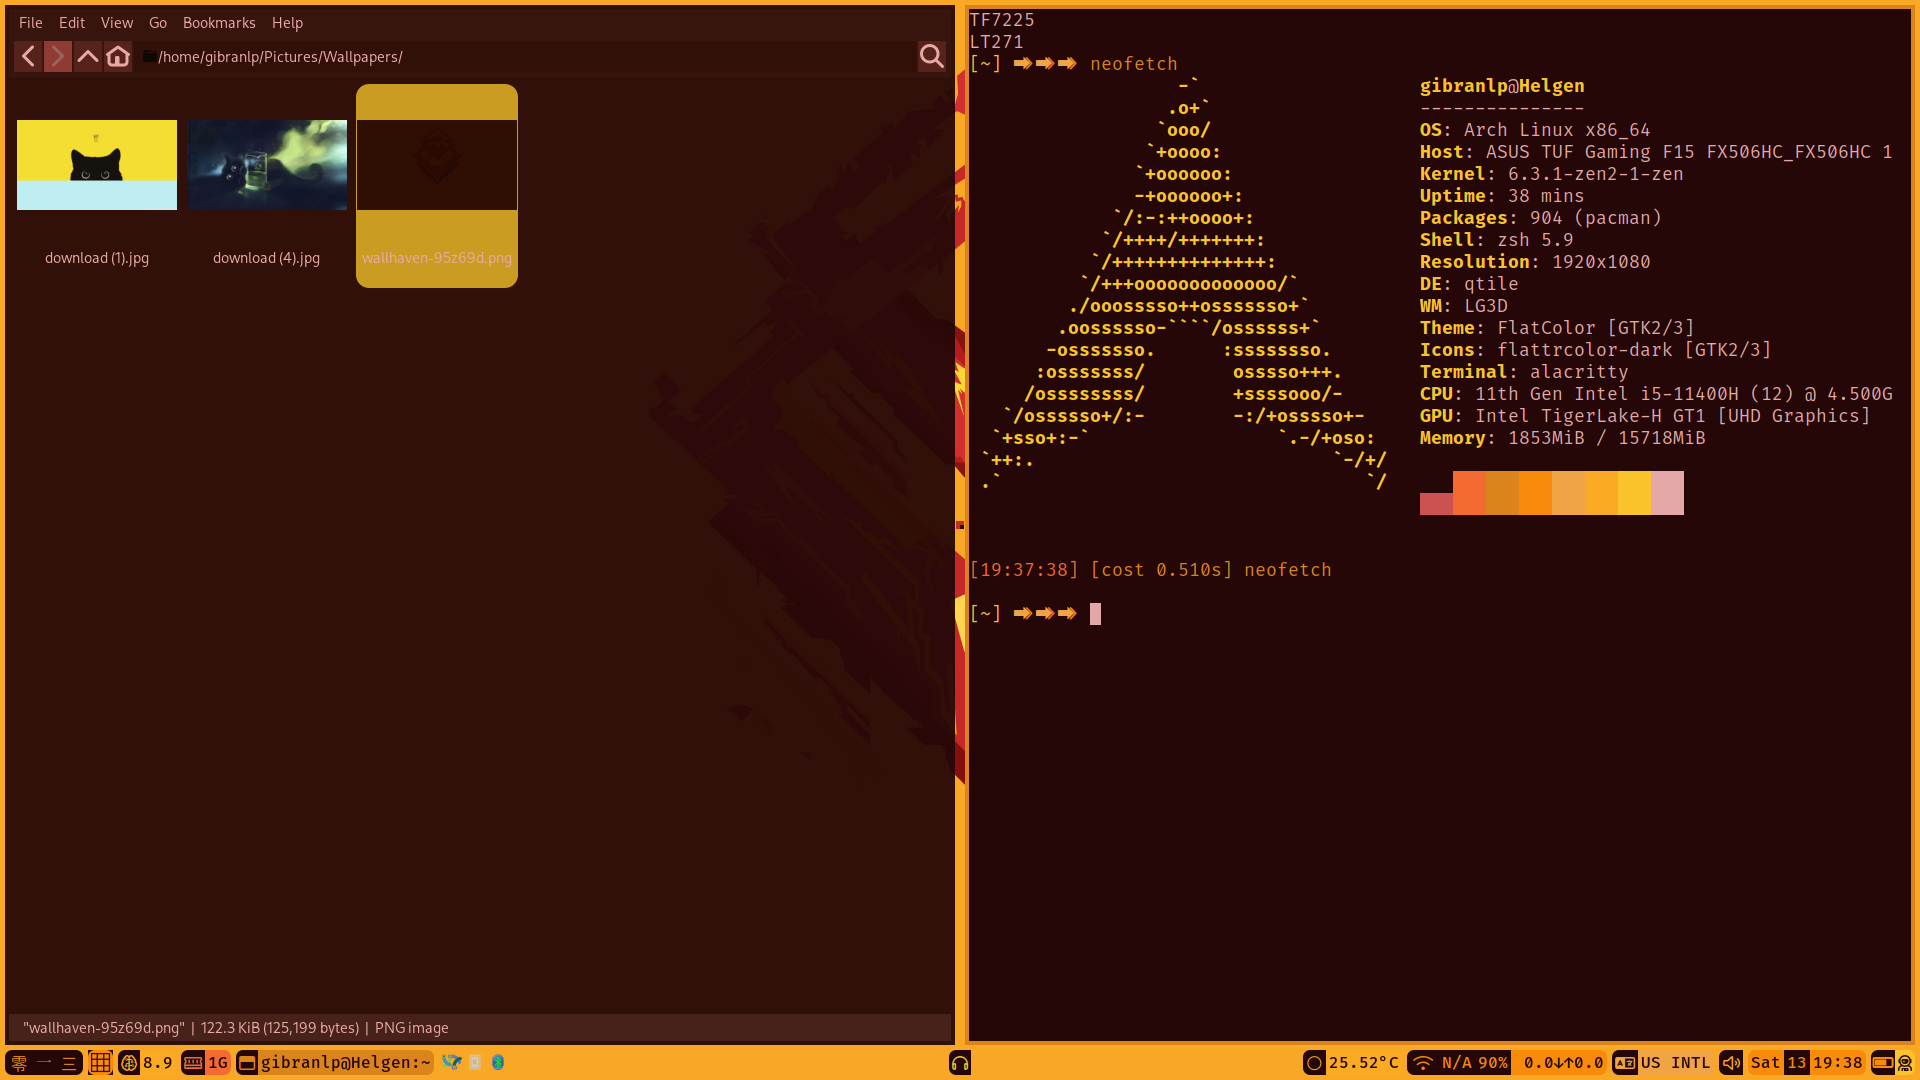Open the View menu
The height and width of the screenshot is (1080, 1920).
coord(117,22)
